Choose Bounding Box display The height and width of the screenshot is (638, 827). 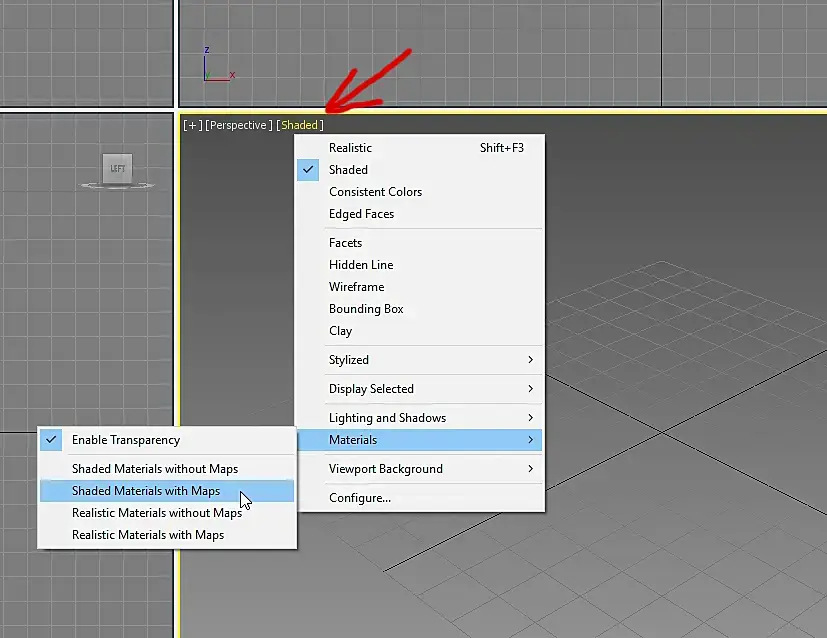420,309
